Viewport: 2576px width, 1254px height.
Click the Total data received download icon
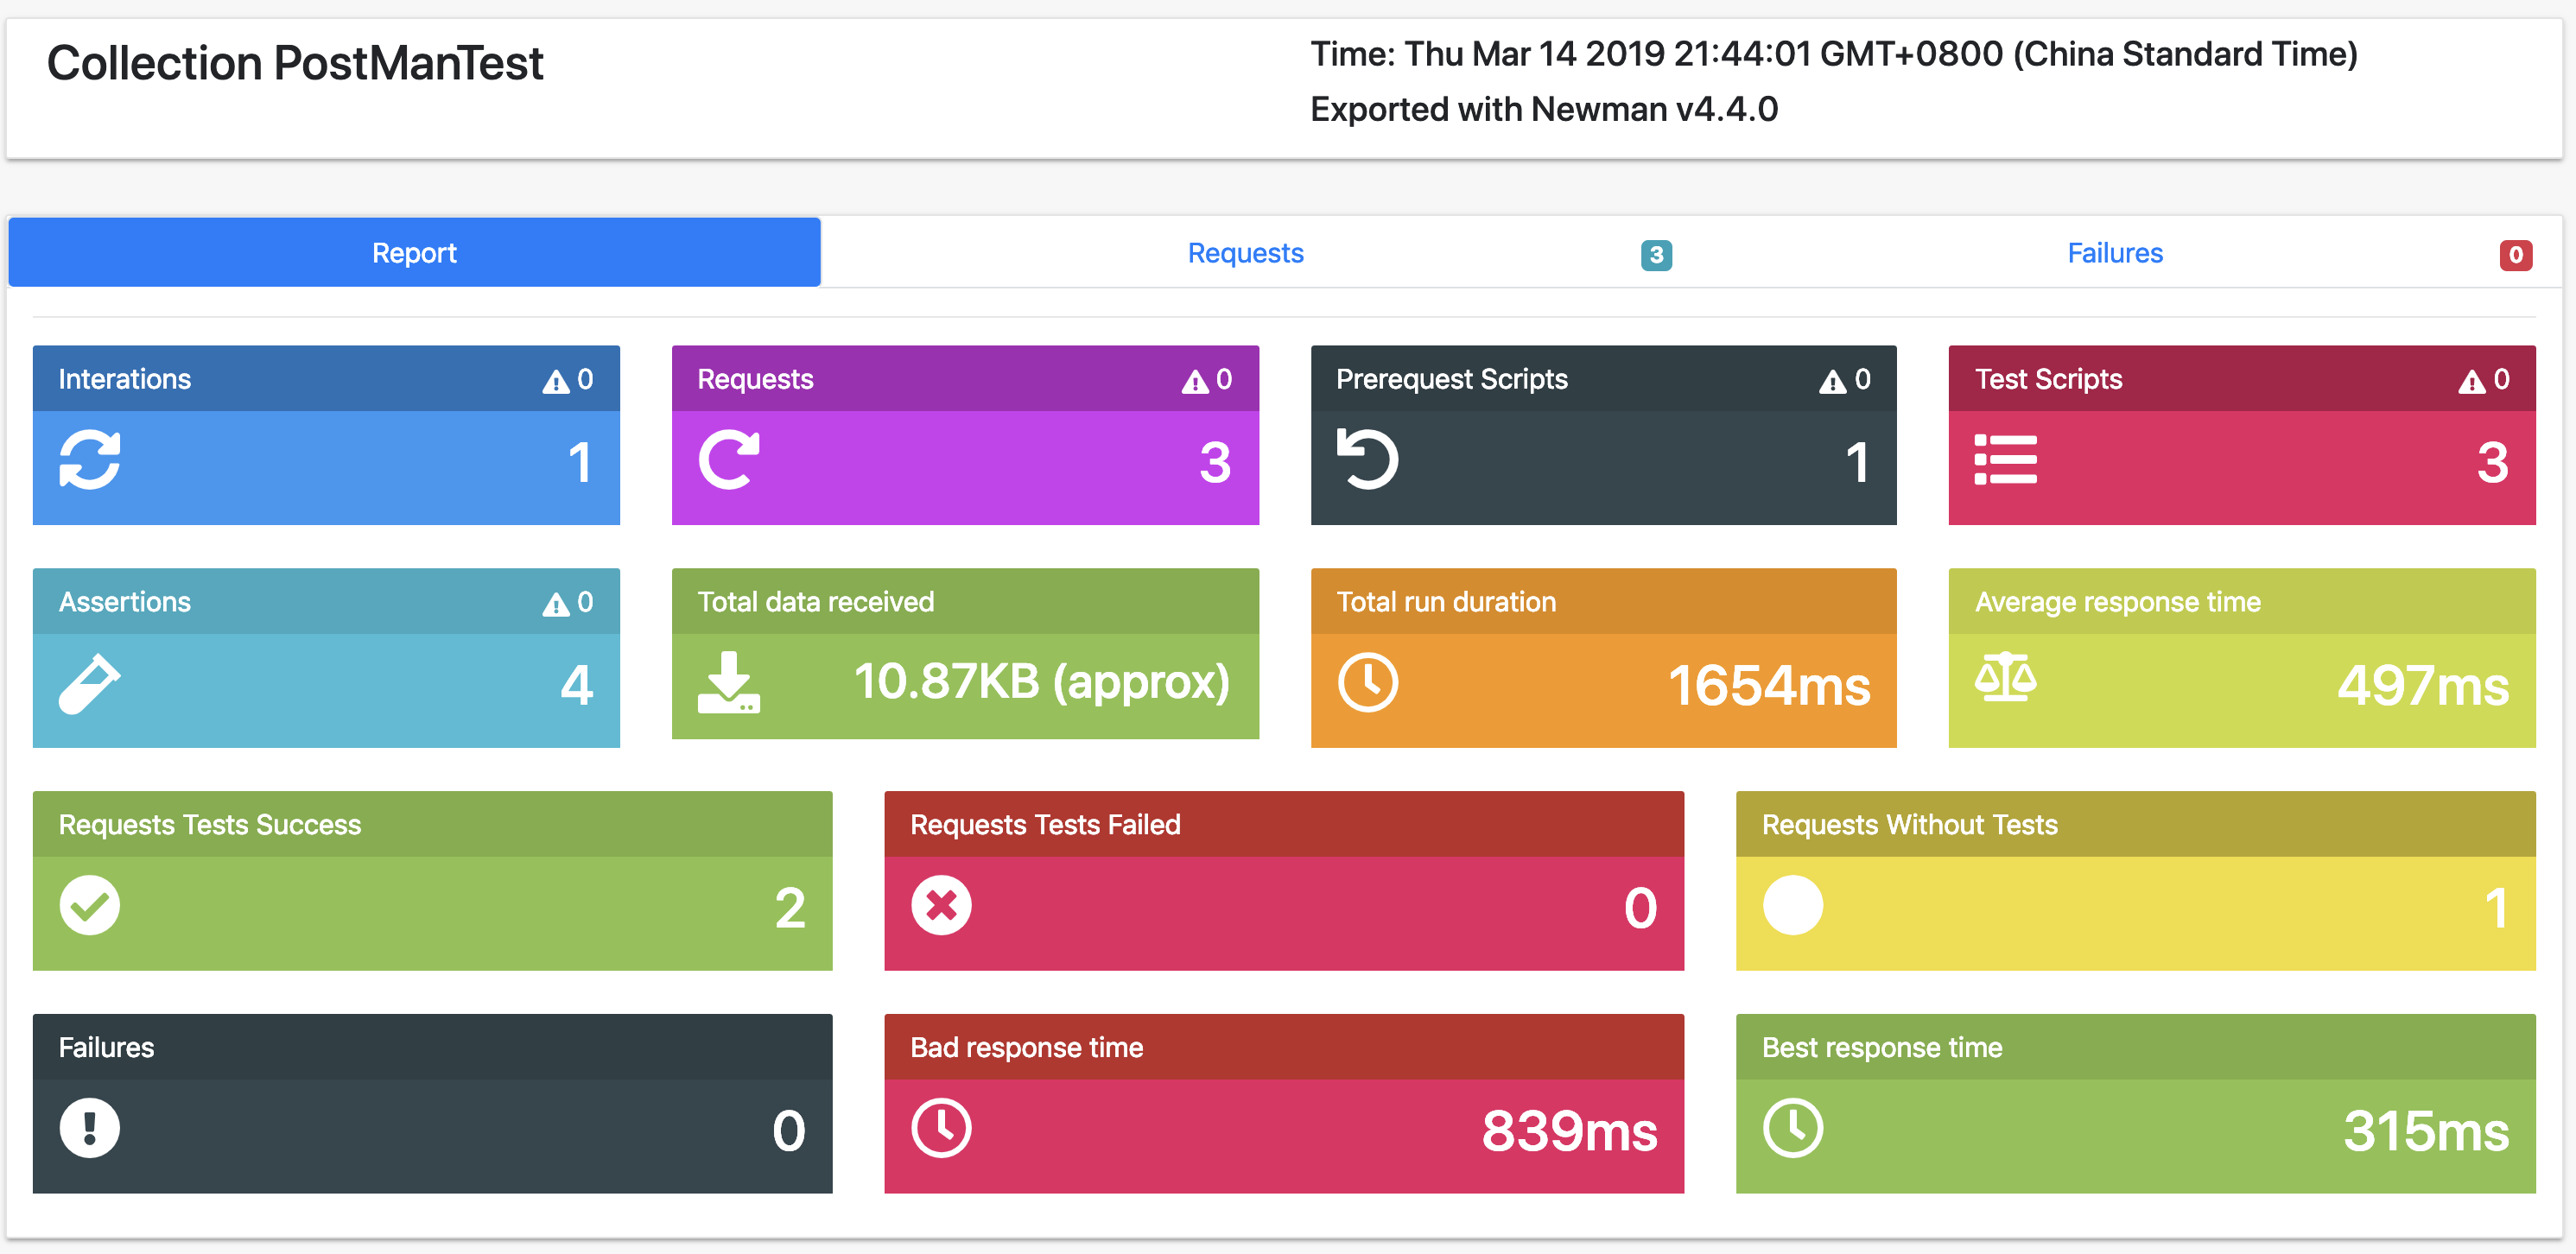729,682
